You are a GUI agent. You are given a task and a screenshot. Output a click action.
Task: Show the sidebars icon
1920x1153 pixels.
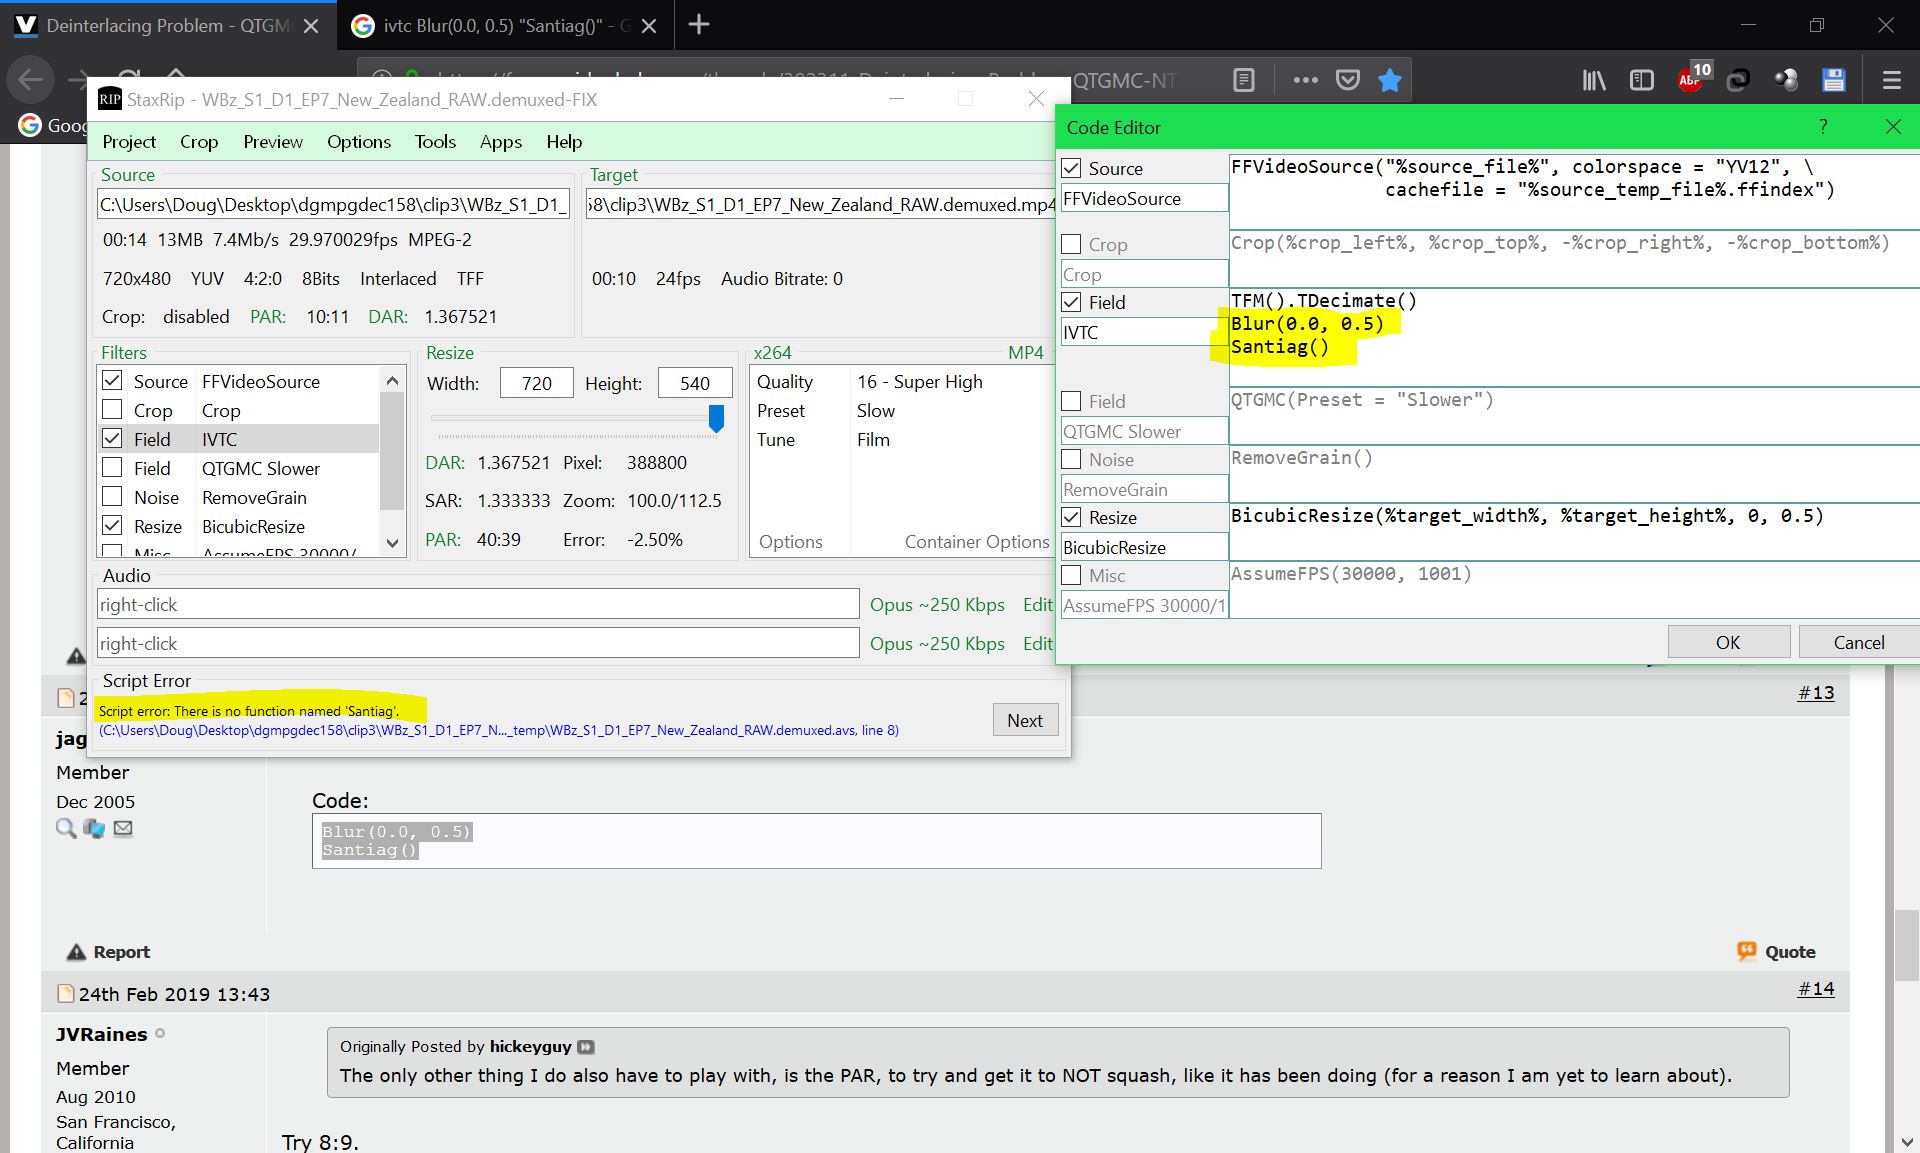tap(1641, 80)
